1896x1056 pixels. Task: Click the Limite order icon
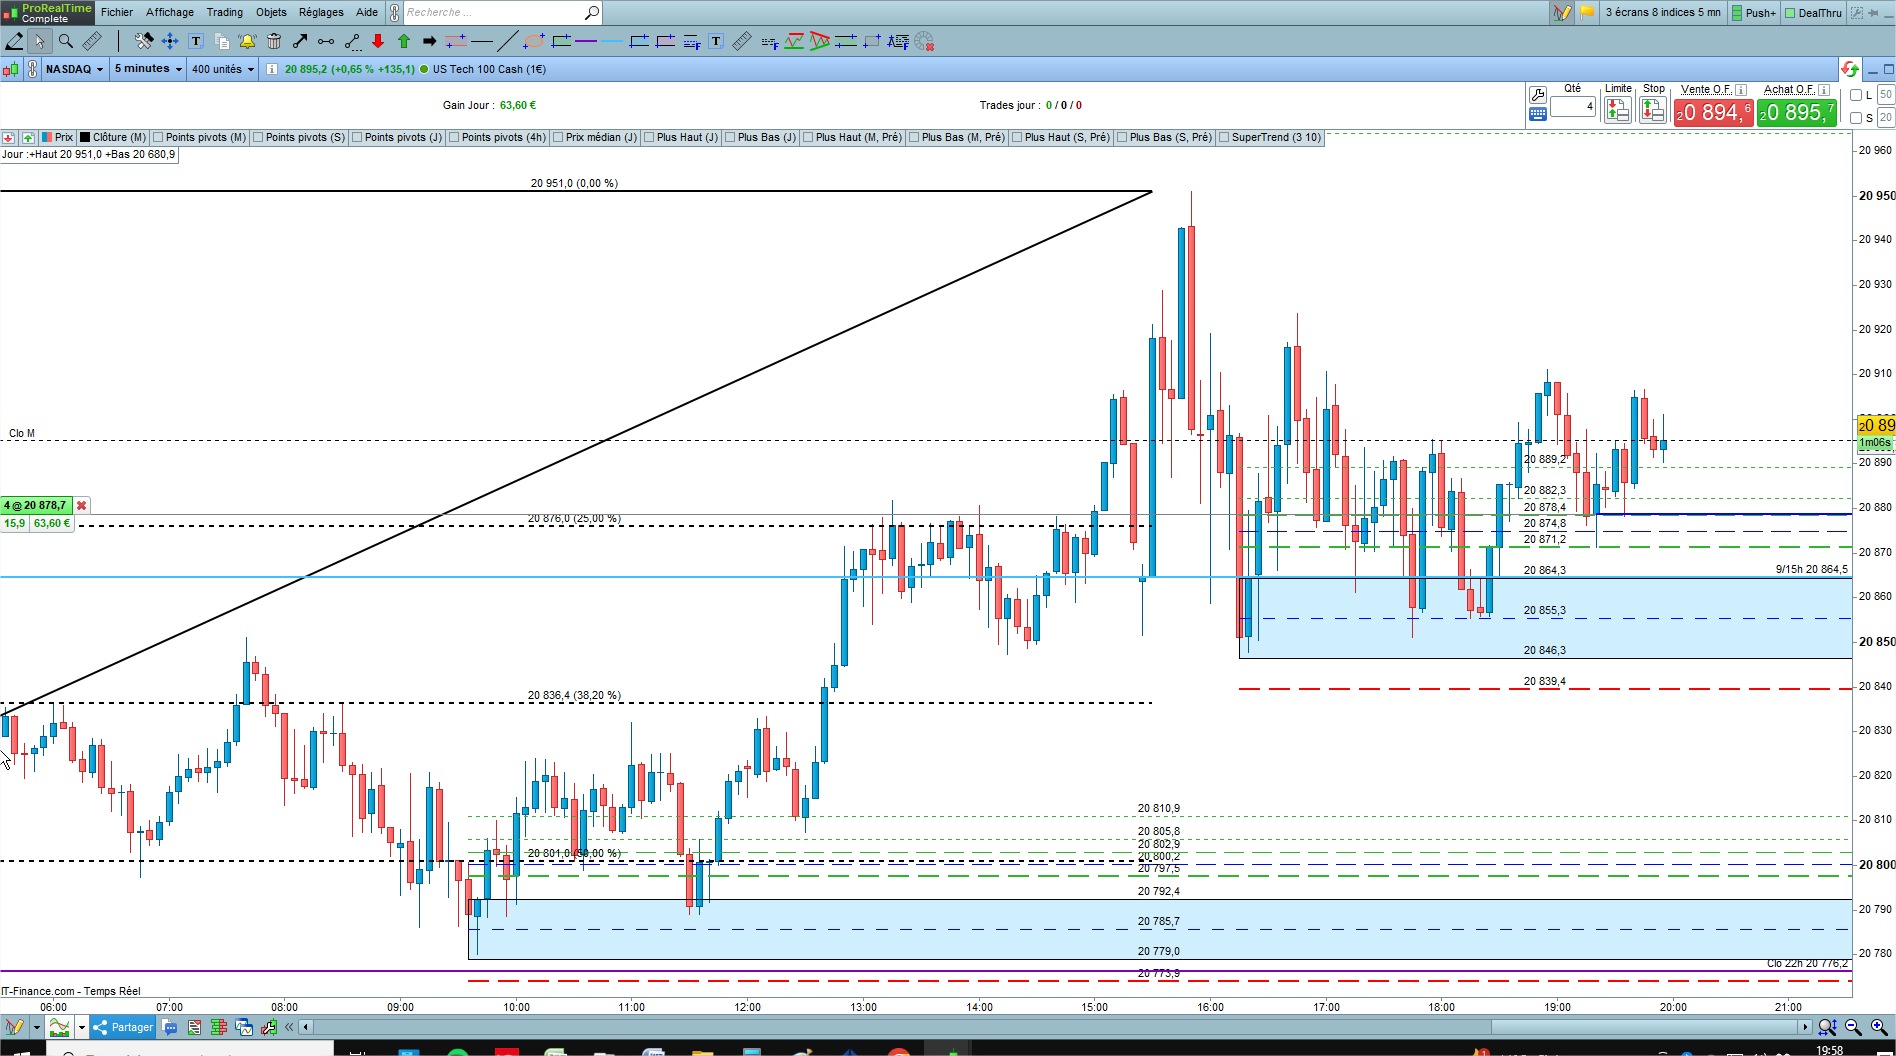click(1617, 110)
